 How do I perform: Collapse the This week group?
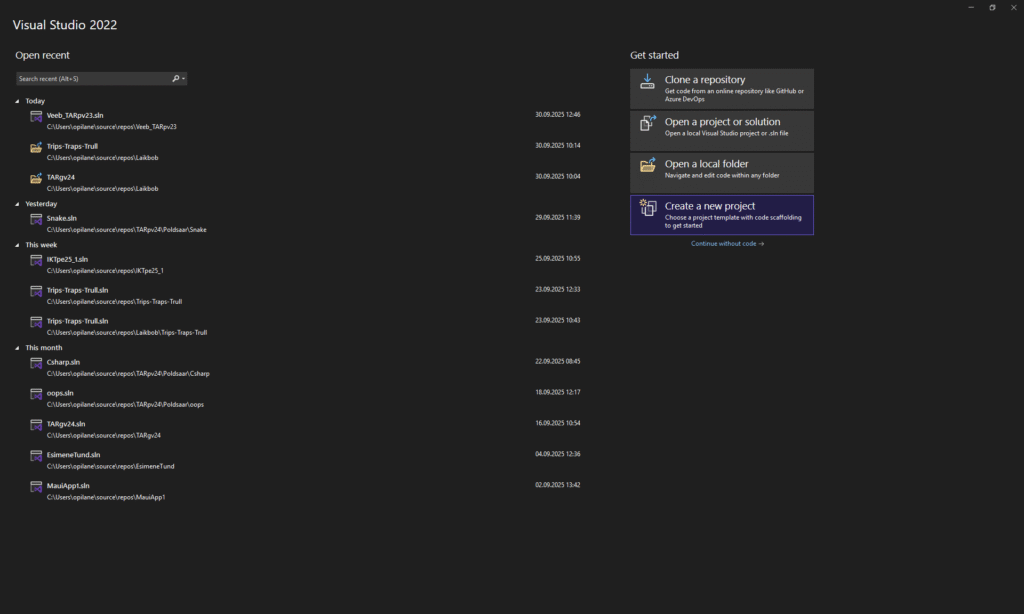click(17, 245)
